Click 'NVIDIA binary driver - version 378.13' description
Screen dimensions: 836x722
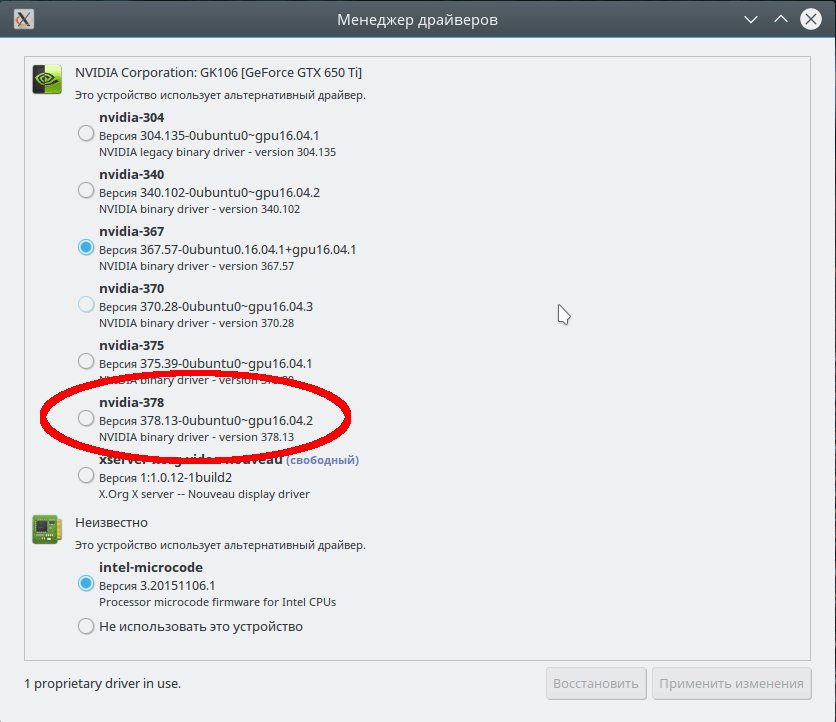pos(196,438)
